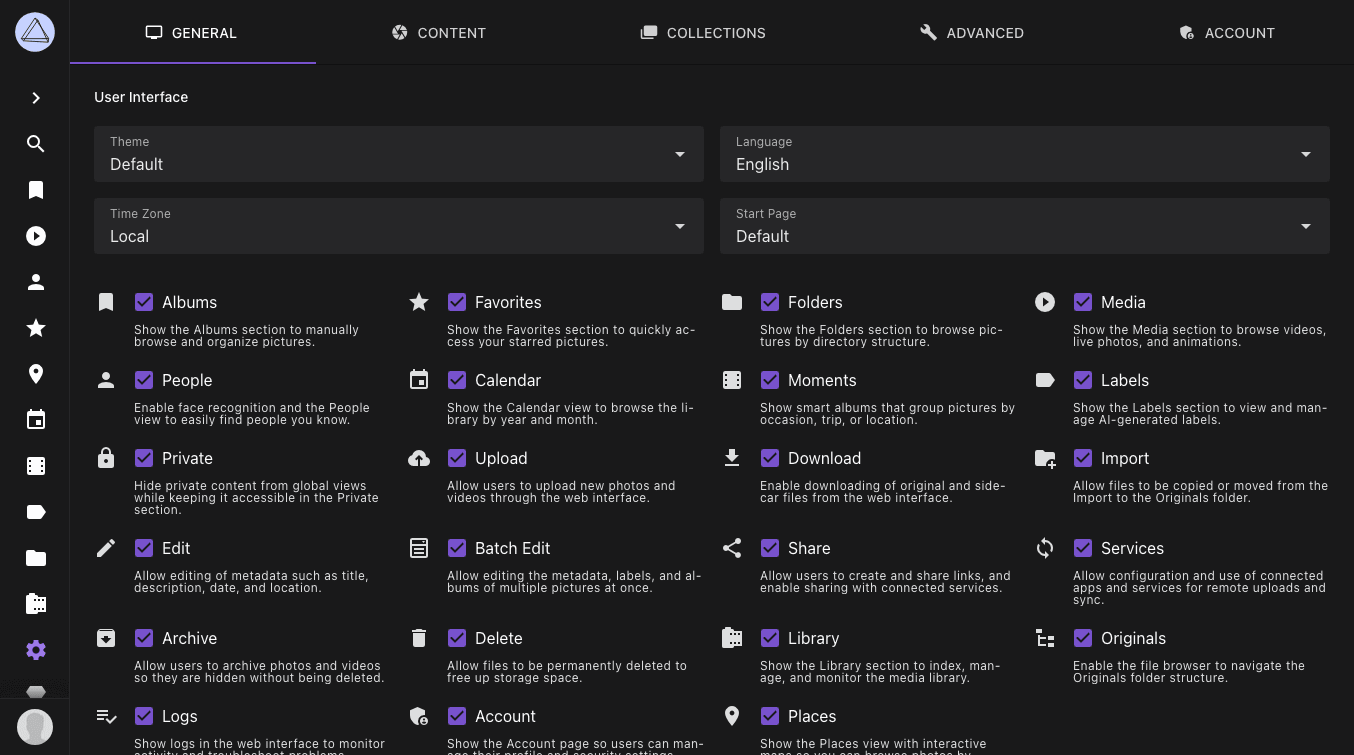Open Search from the sidebar magnifier icon
The image size is (1354, 755).
point(36,144)
